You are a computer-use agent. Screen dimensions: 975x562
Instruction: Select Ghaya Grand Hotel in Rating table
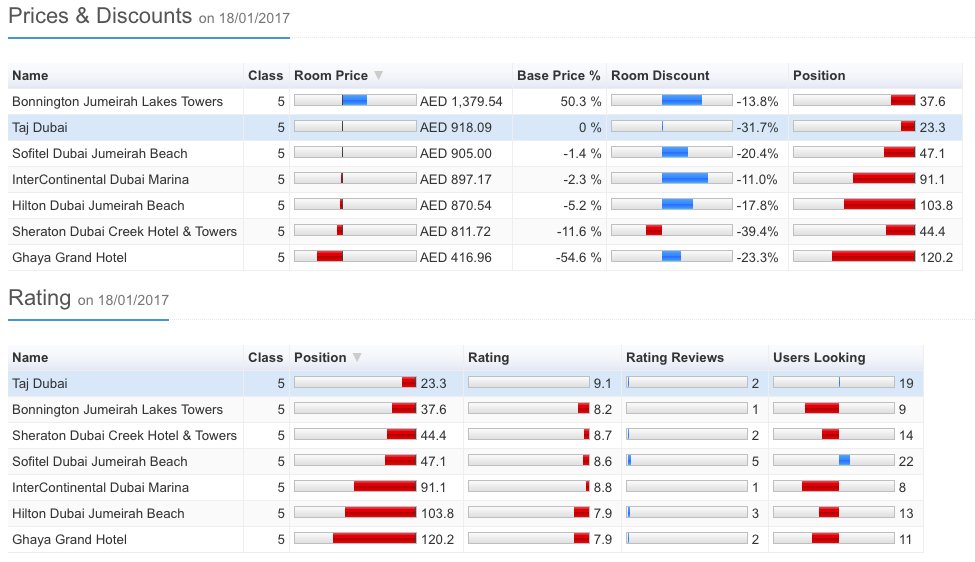coord(69,540)
